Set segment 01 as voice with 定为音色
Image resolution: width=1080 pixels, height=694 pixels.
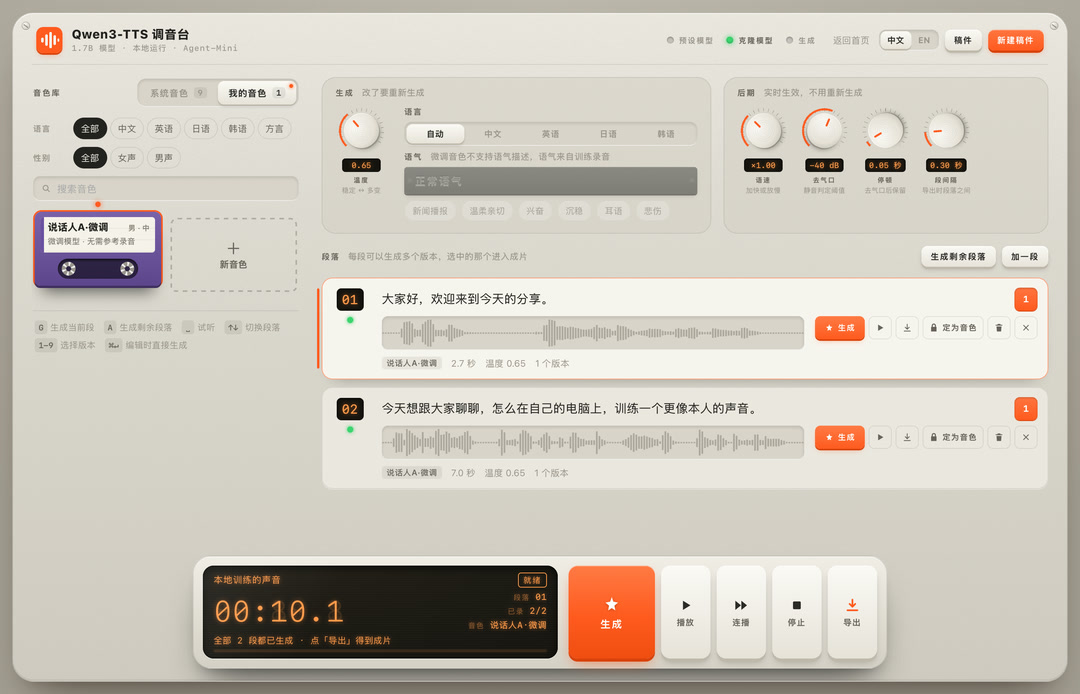[953, 328]
